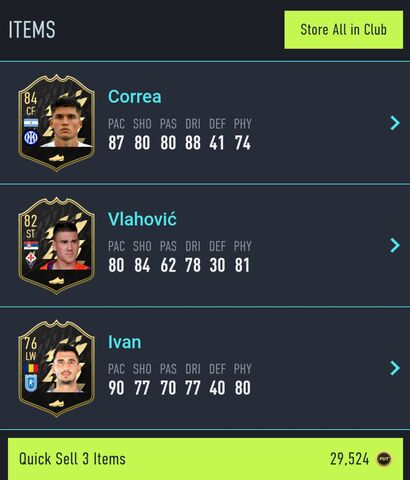Click the FUT coin icon
The width and height of the screenshot is (410, 480).
(x=384, y=459)
